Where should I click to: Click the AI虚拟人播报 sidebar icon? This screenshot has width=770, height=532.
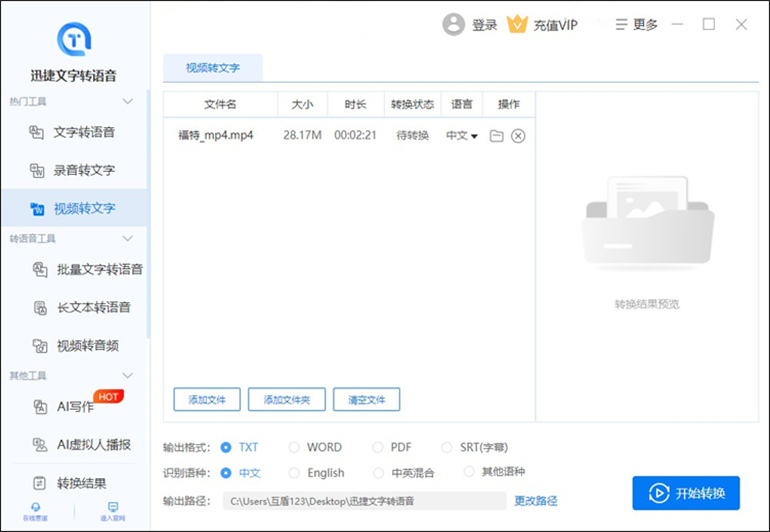pyautogui.click(x=40, y=445)
